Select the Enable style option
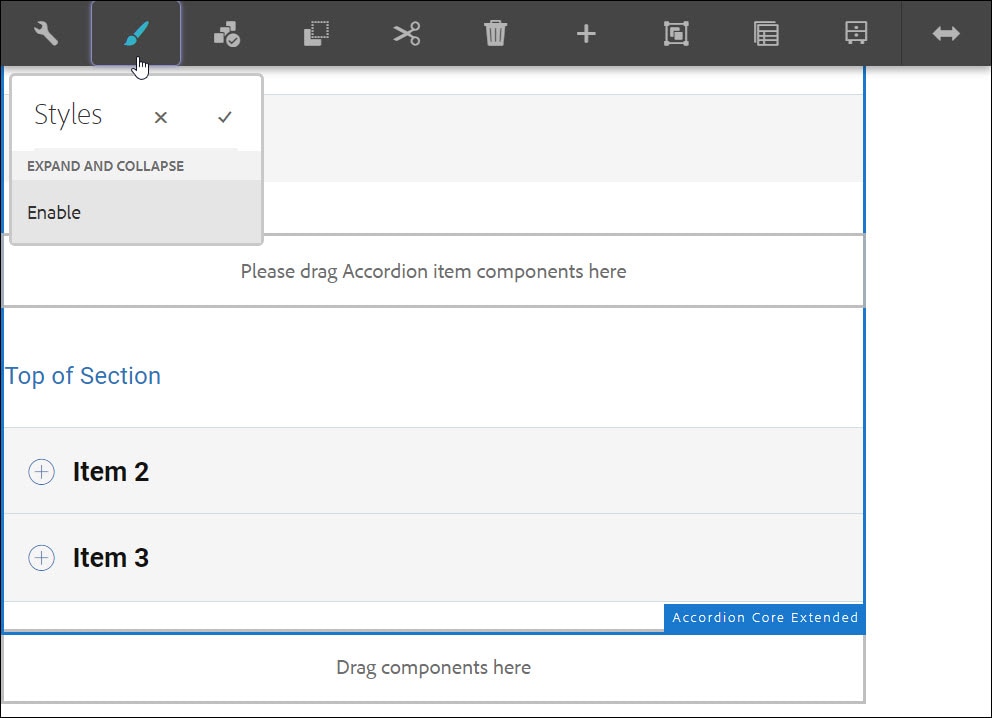 click(137, 212)
